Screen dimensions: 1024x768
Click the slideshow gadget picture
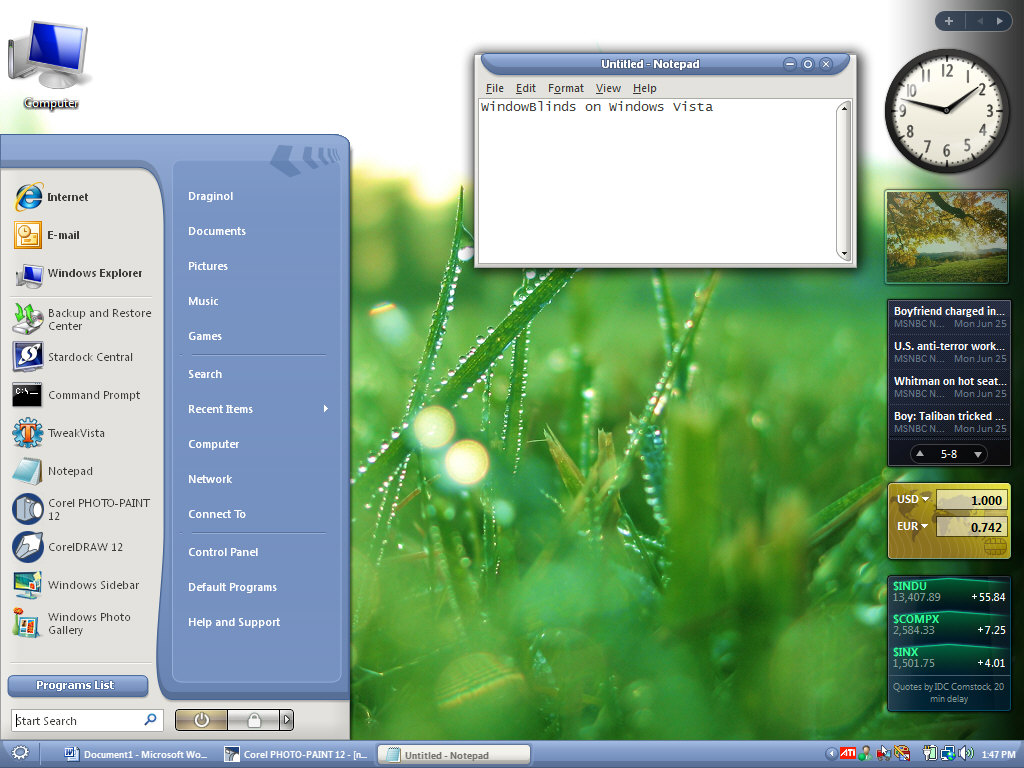[x=947, y=237]
